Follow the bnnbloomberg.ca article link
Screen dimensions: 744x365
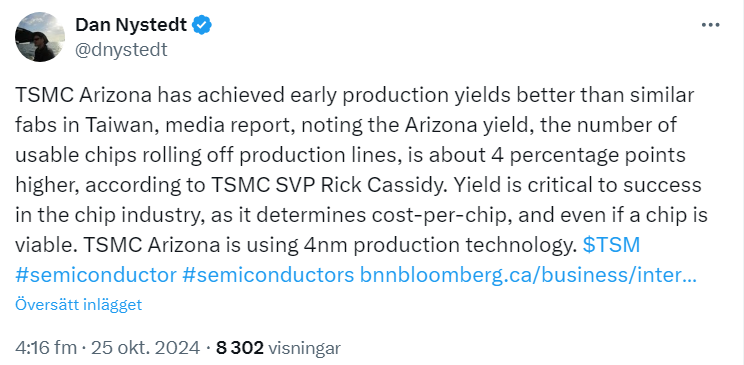pos(528,275)
